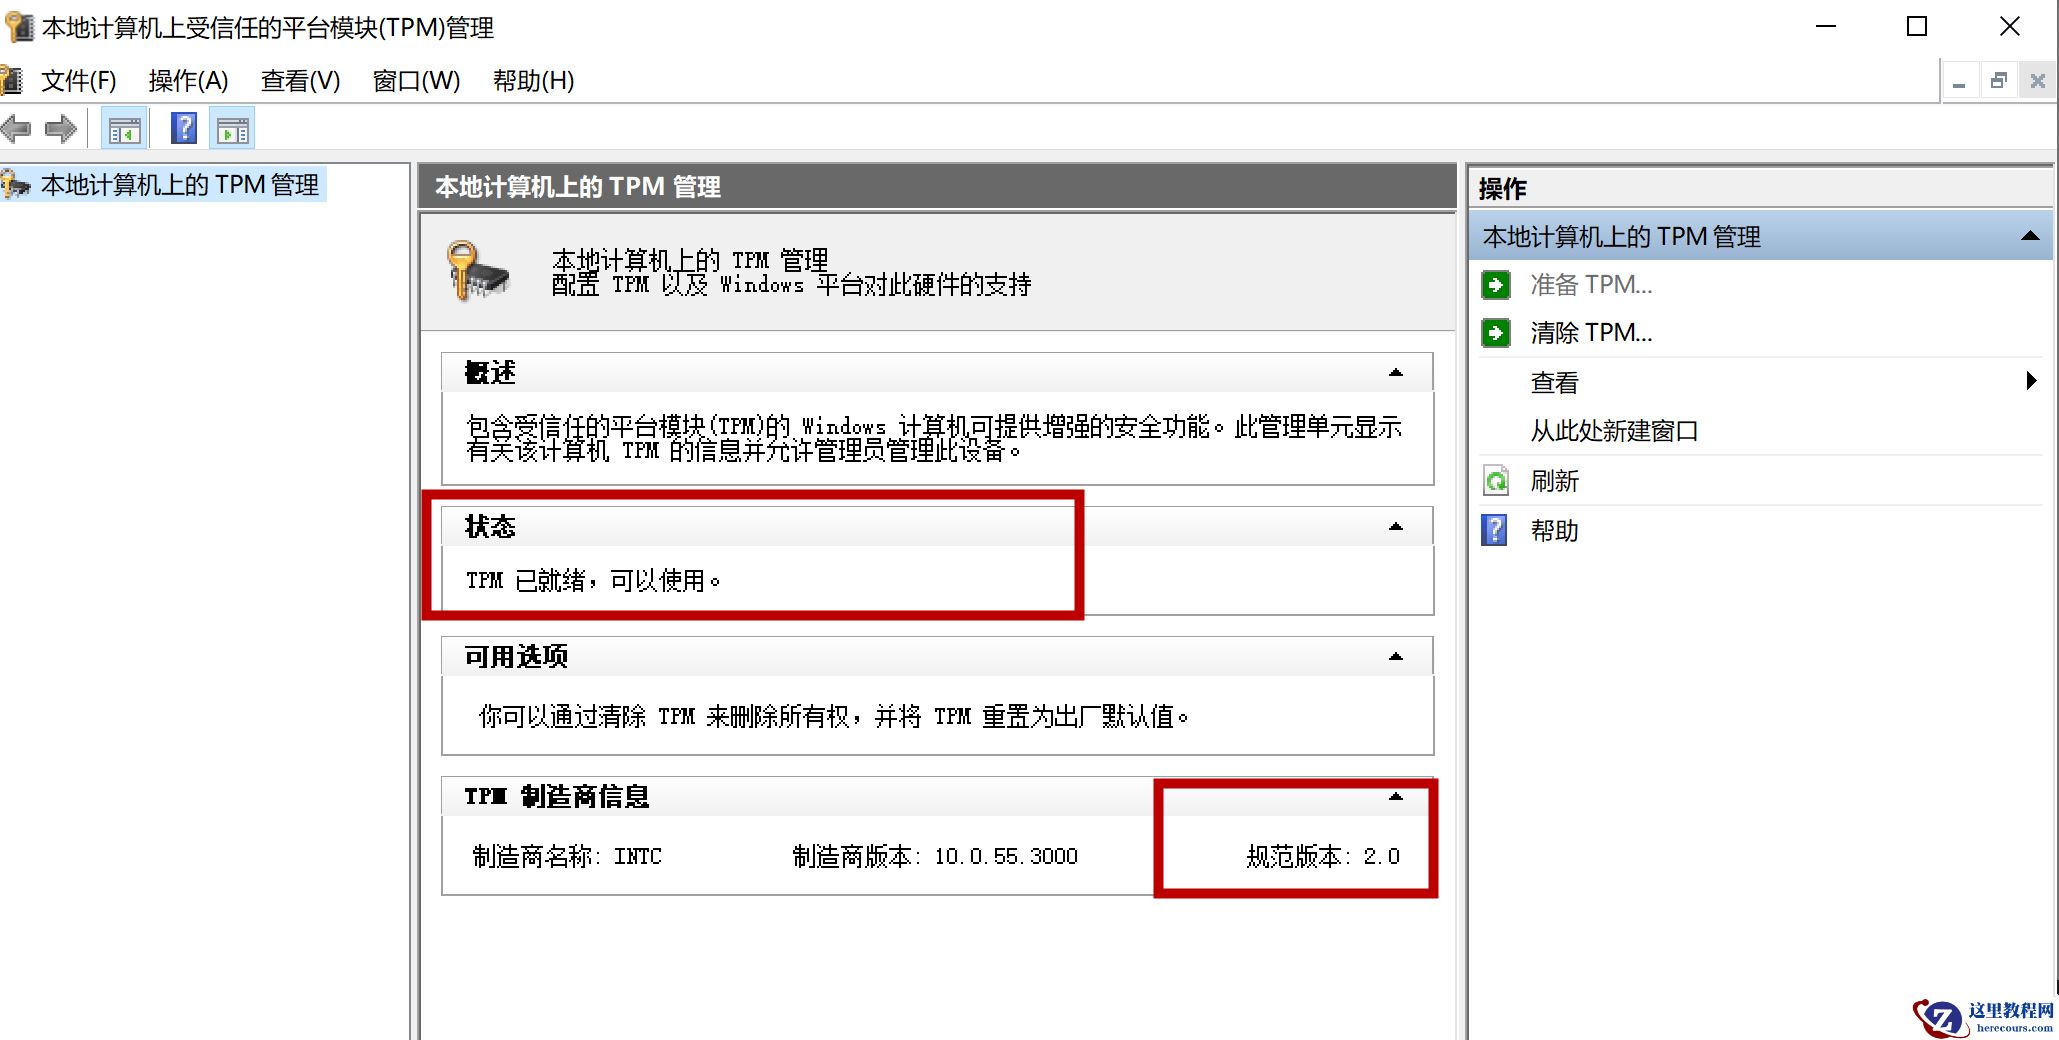
Task: Collapse the 状态 section
Action: (x=1394, y=525)
